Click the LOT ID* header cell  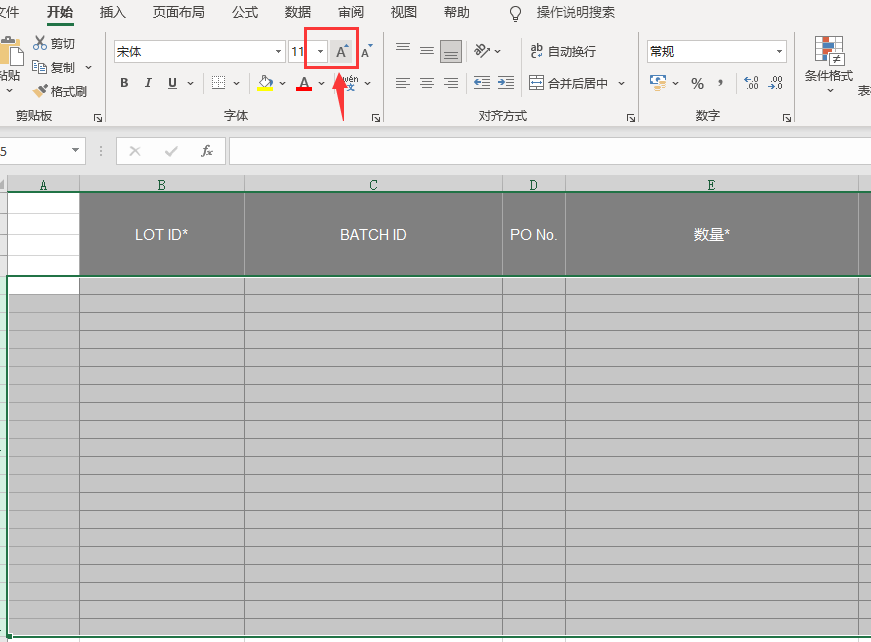pyautogui.click(x=162, y=234)
